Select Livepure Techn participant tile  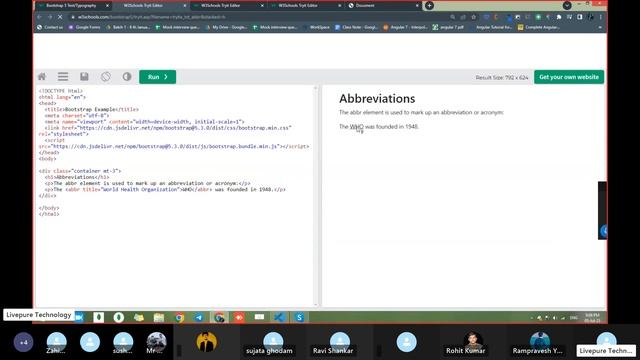point(607,342)
